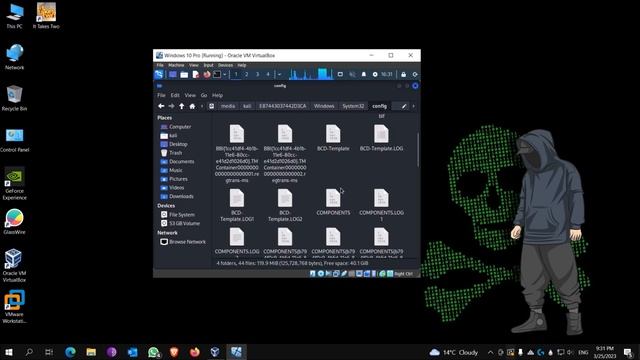Open Recycle Bin desktop icon

pos(14,98)
